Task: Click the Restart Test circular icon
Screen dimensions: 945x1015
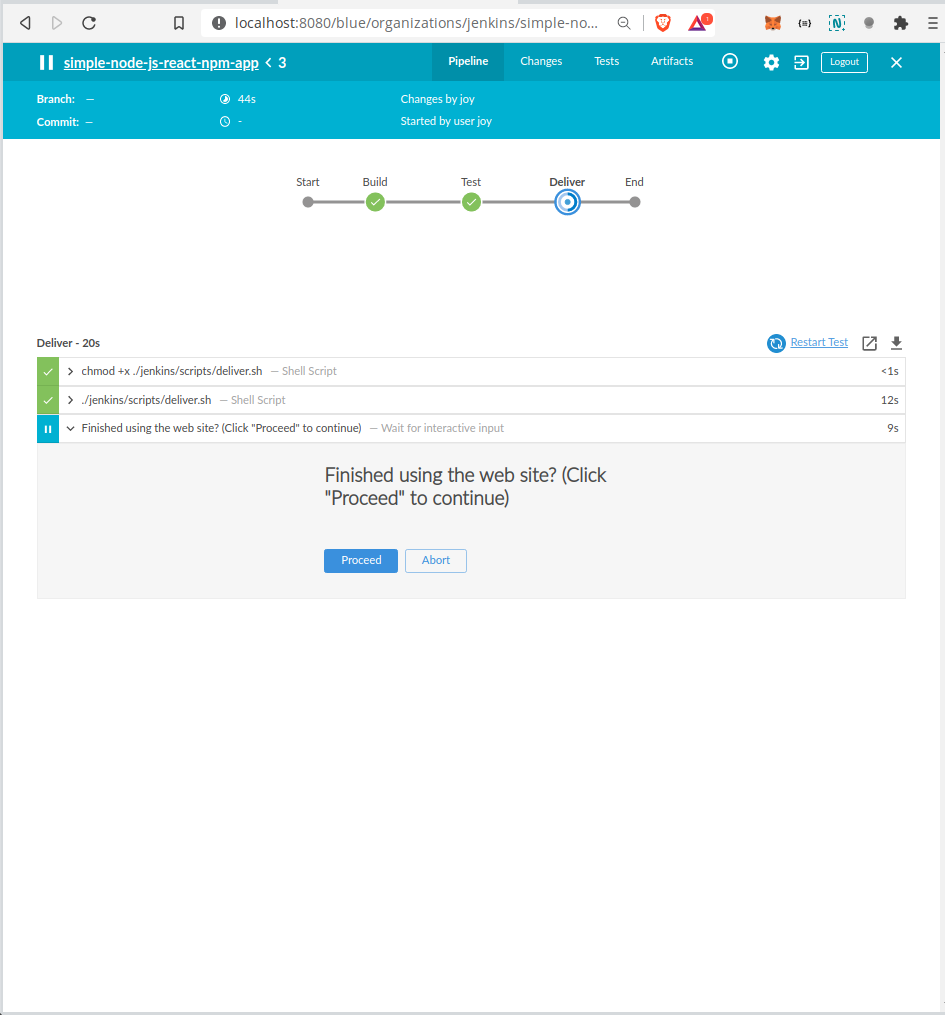Action: pos(776,343)
